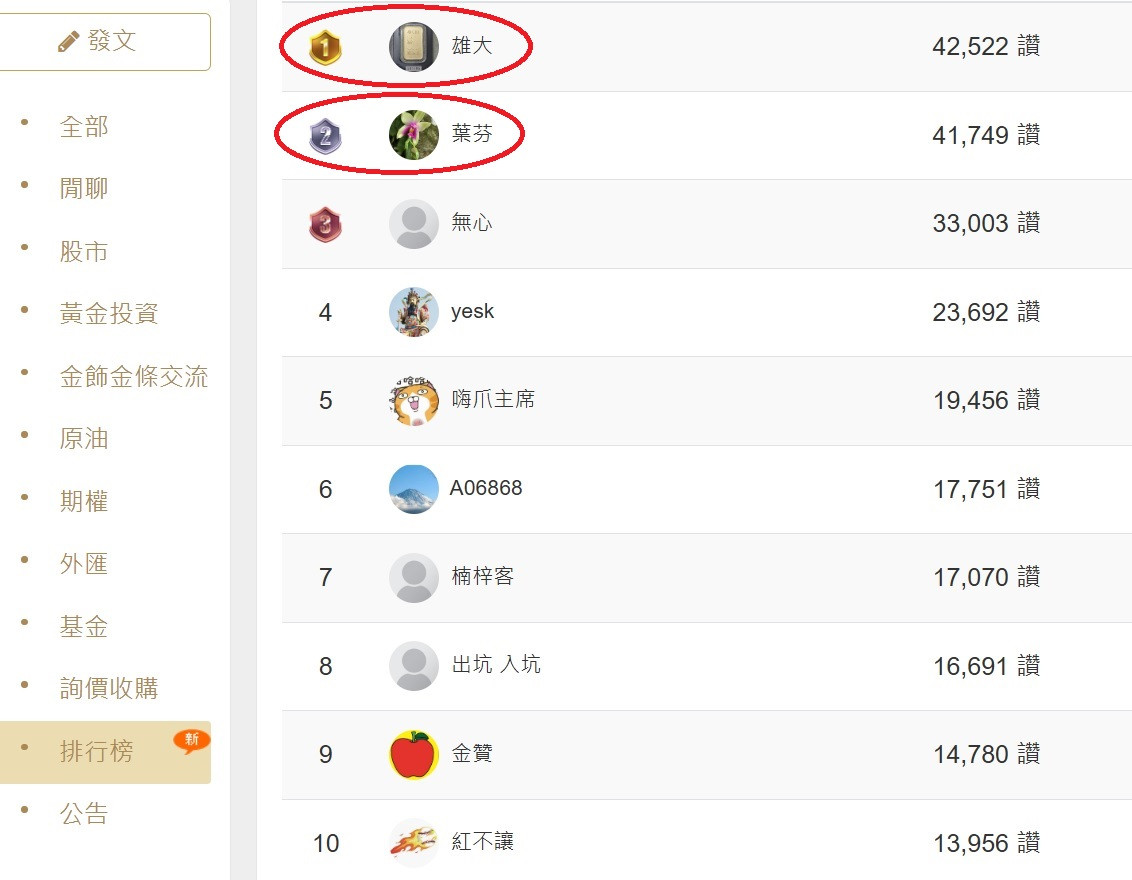Open the 公告 announcements section

click(84, 814)
